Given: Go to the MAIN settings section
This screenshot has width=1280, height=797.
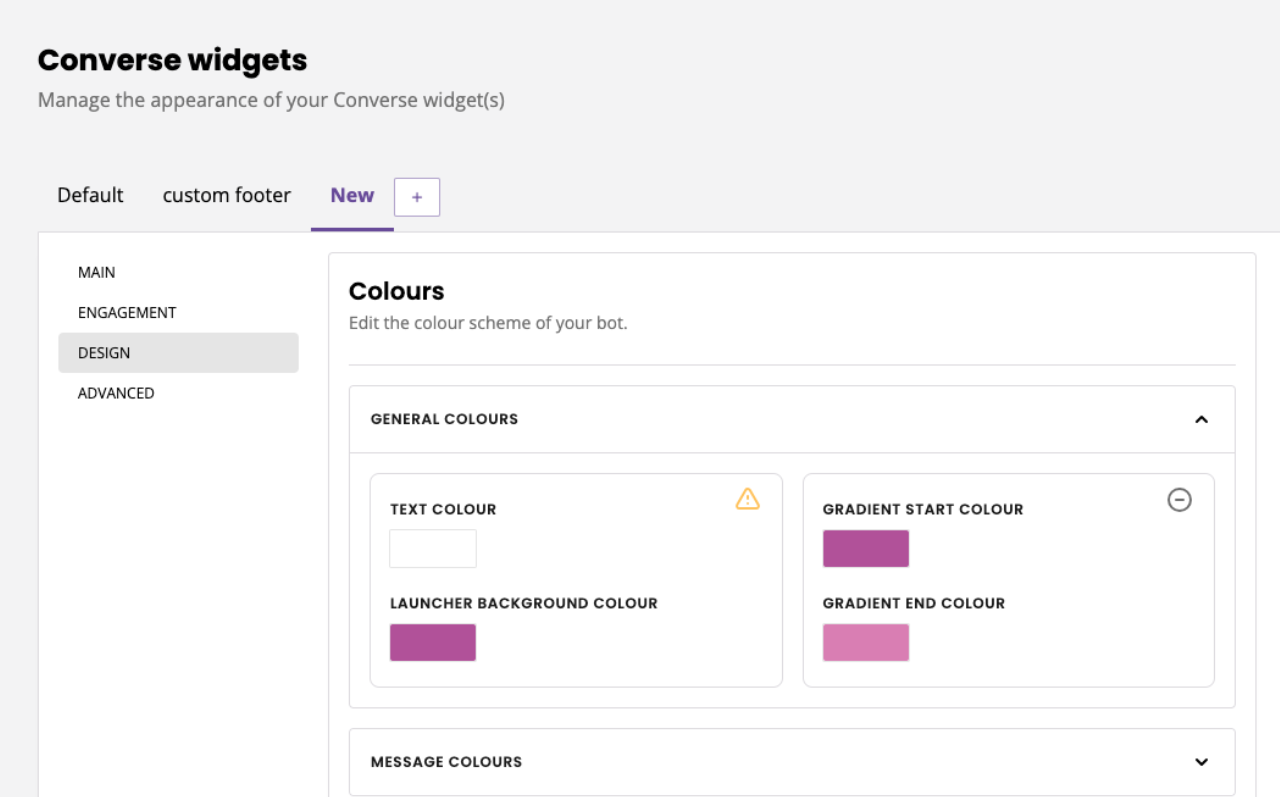Looking at the screenshot, I should click(178, 272).
